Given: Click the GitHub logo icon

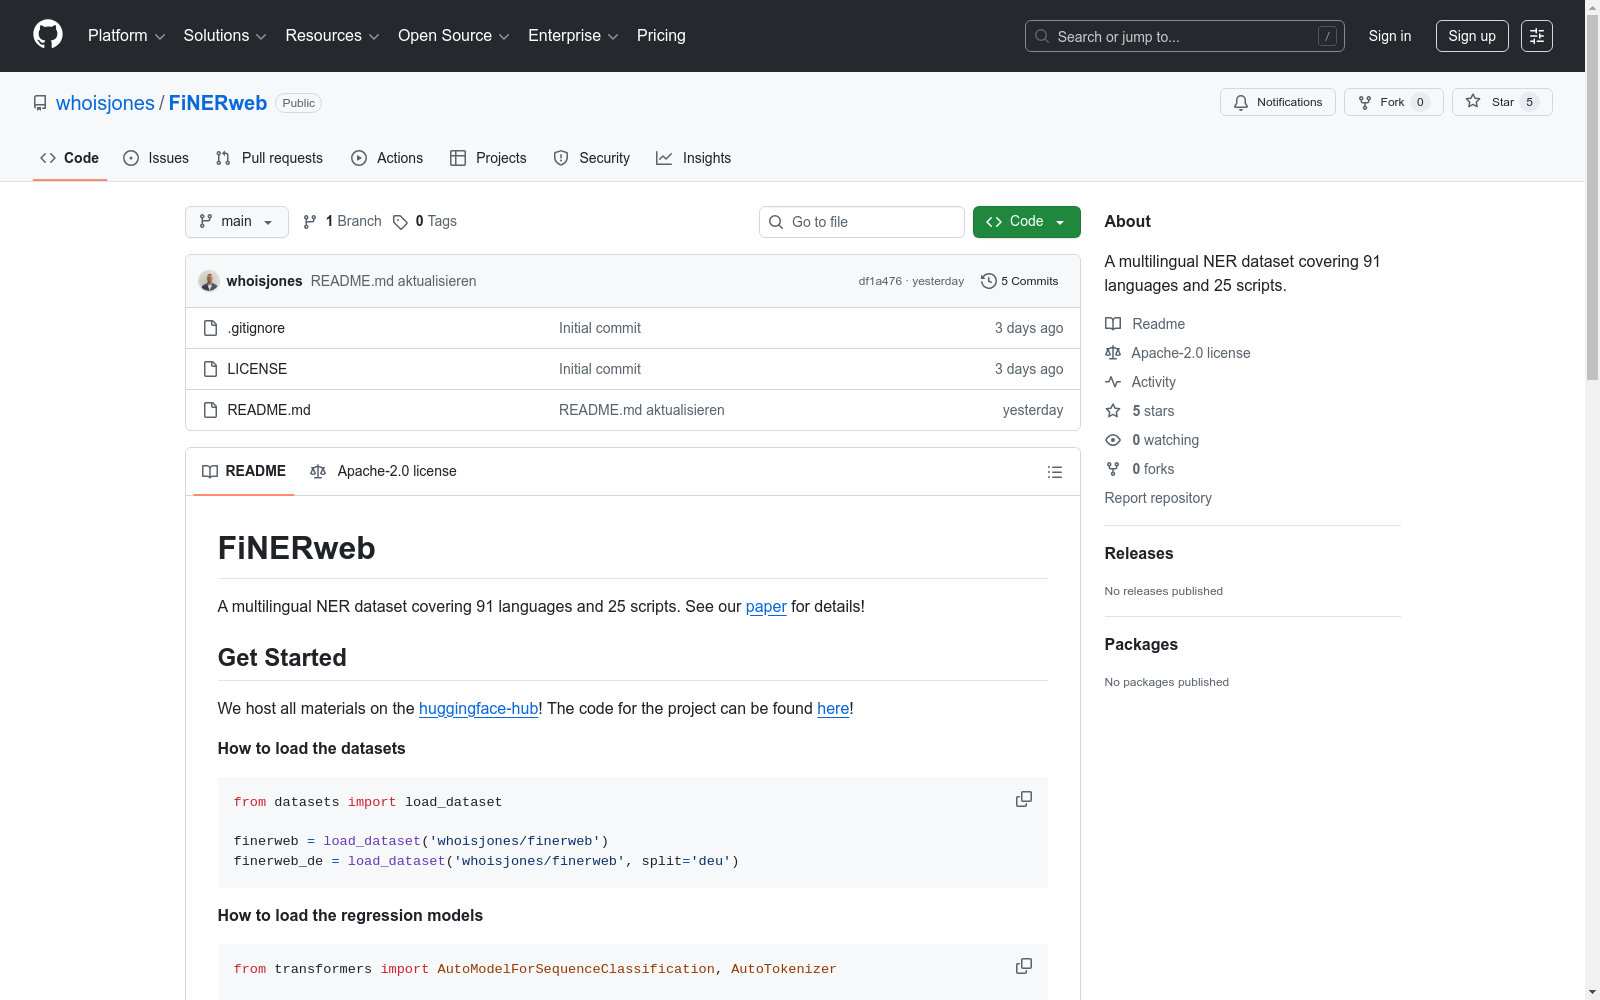Looking at the screenshot, I should tap(48, 35).
